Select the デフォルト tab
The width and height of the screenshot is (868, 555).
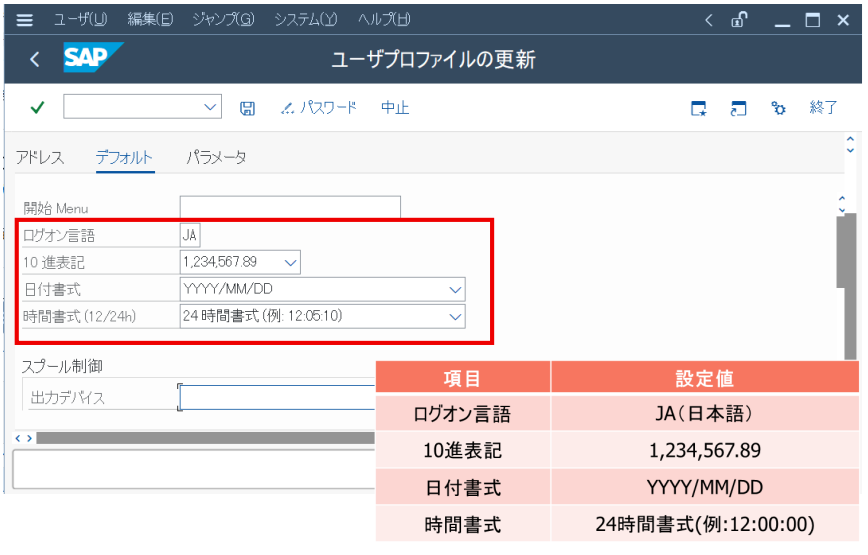pos(124,158)
